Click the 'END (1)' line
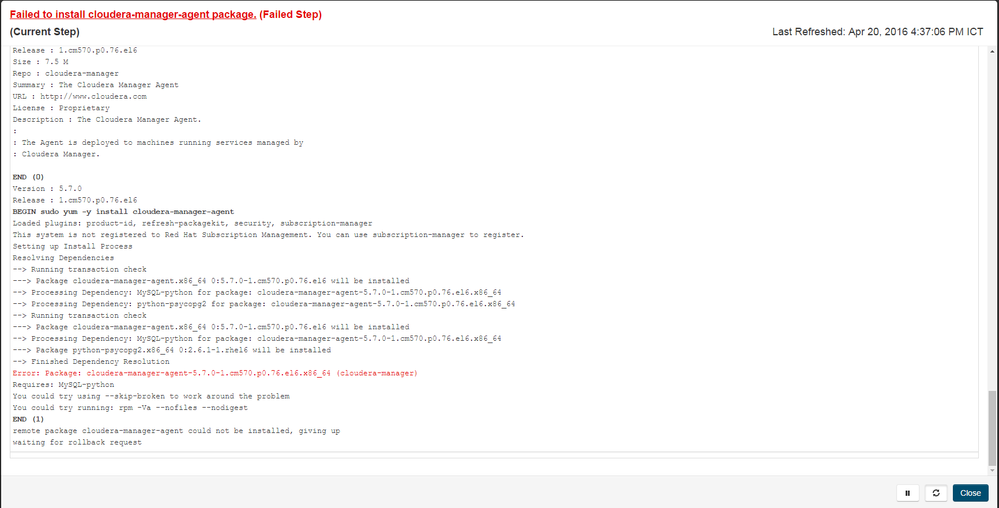 (28, 419)
